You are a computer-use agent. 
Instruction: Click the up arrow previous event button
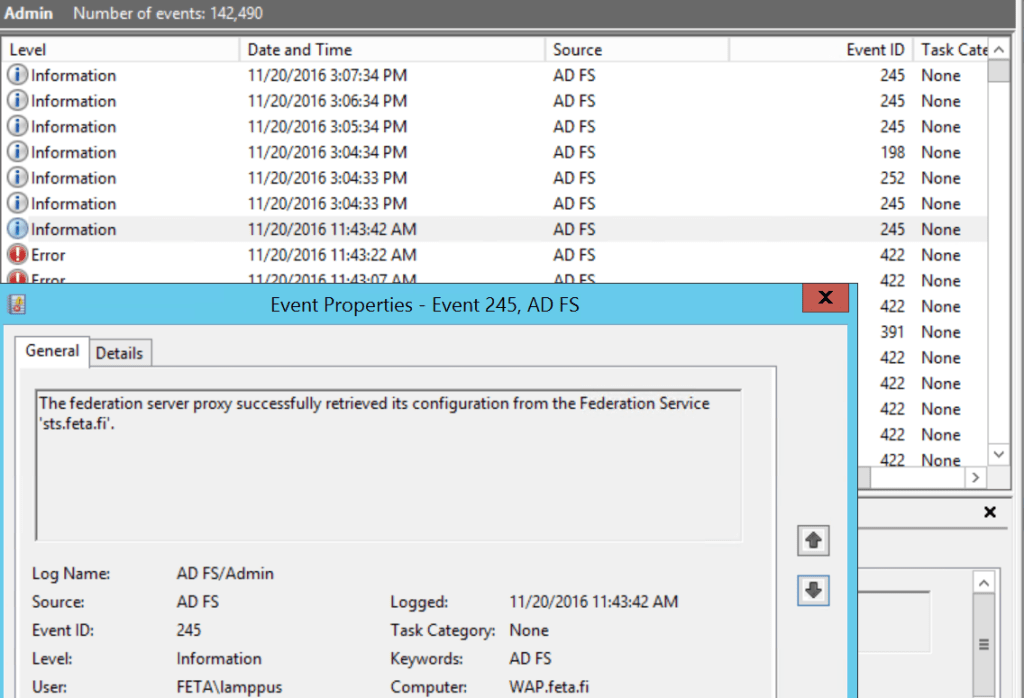[x=813, y=541]
